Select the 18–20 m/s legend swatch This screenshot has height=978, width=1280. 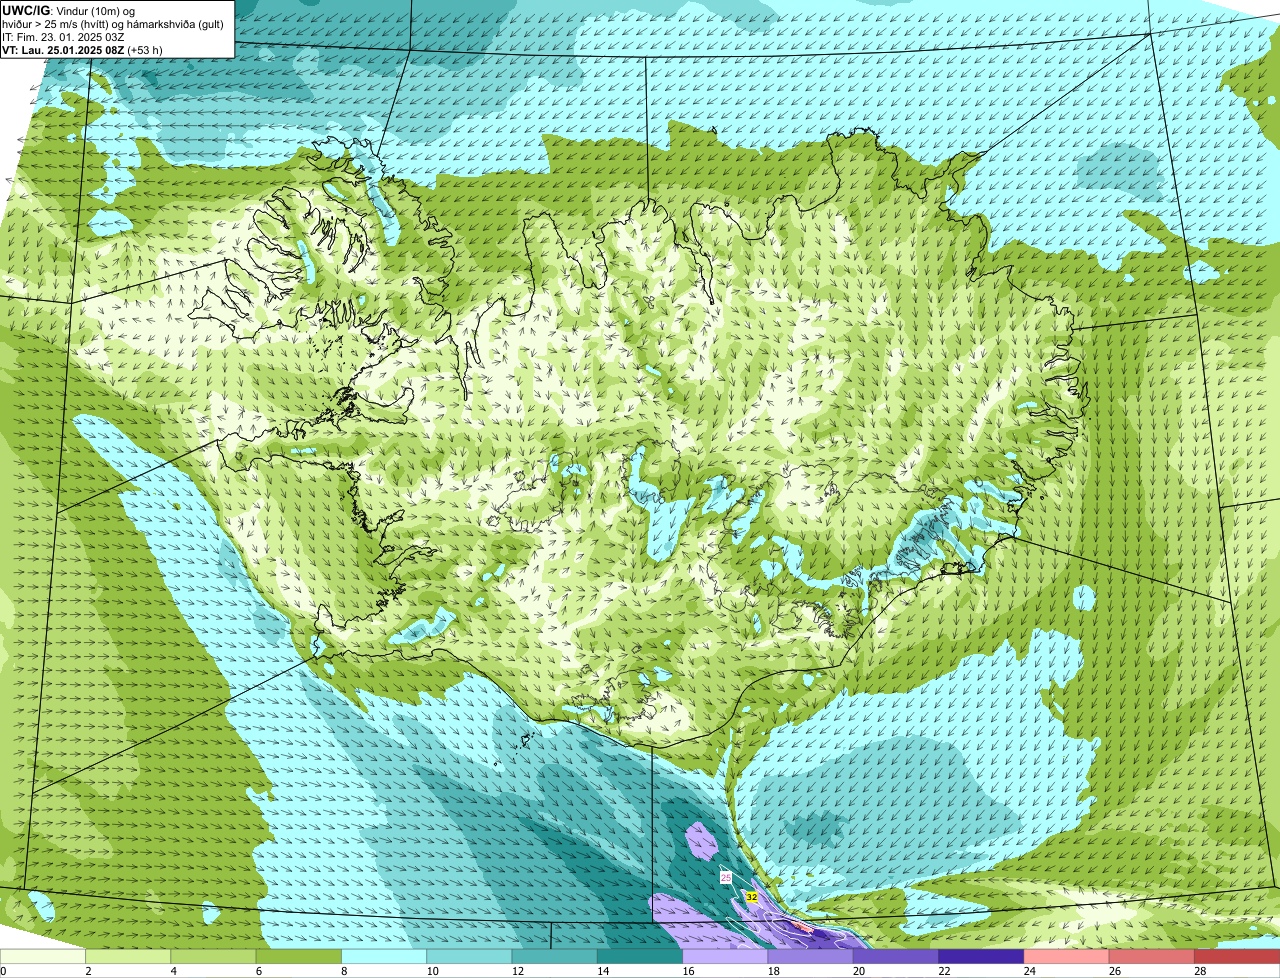[811, 957]
